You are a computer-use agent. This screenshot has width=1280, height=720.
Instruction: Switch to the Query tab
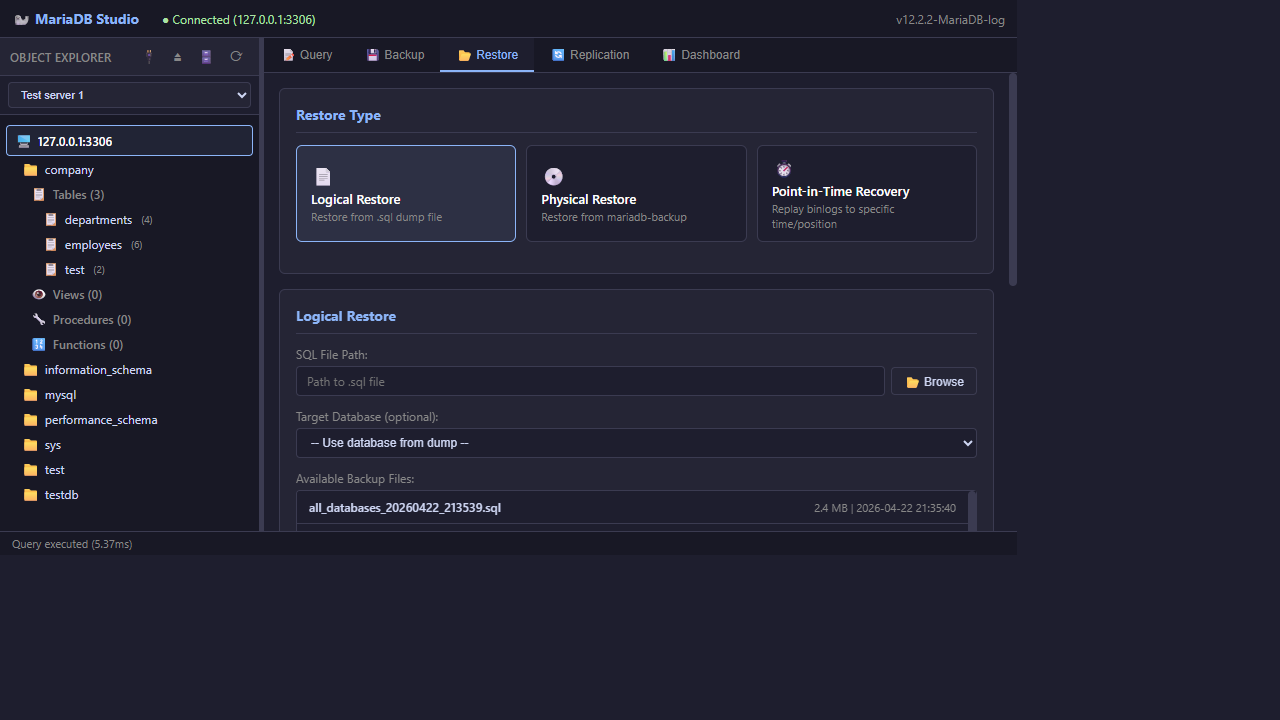[x=307, y=55]
